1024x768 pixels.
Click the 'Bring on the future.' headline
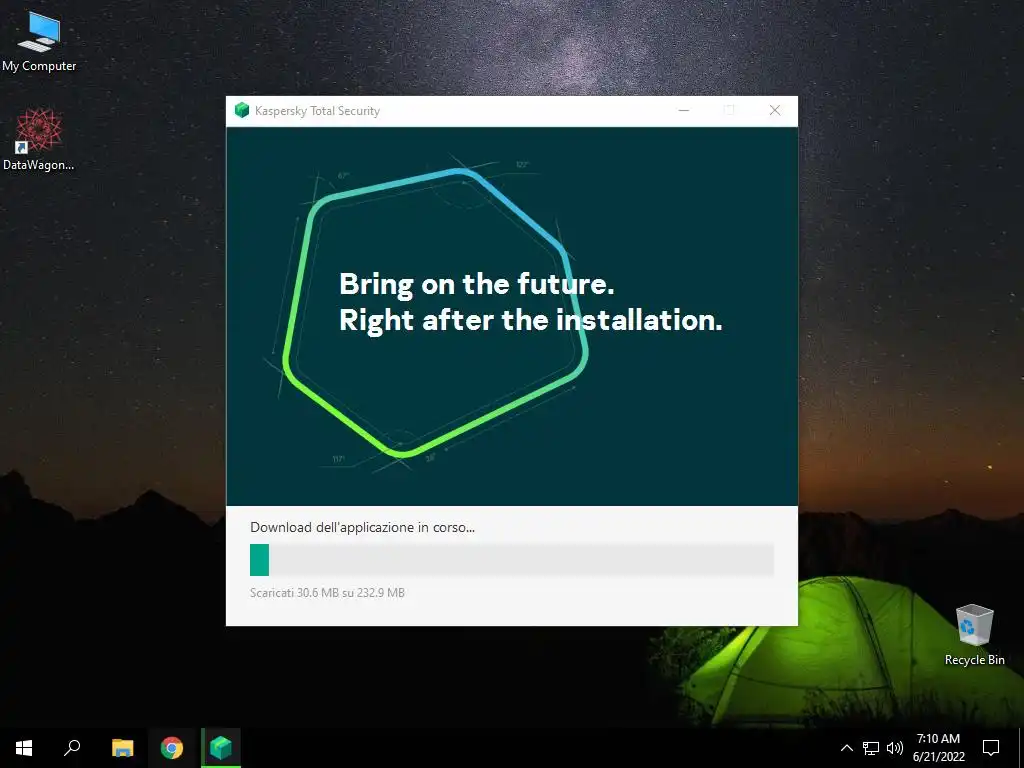(477, 284)
